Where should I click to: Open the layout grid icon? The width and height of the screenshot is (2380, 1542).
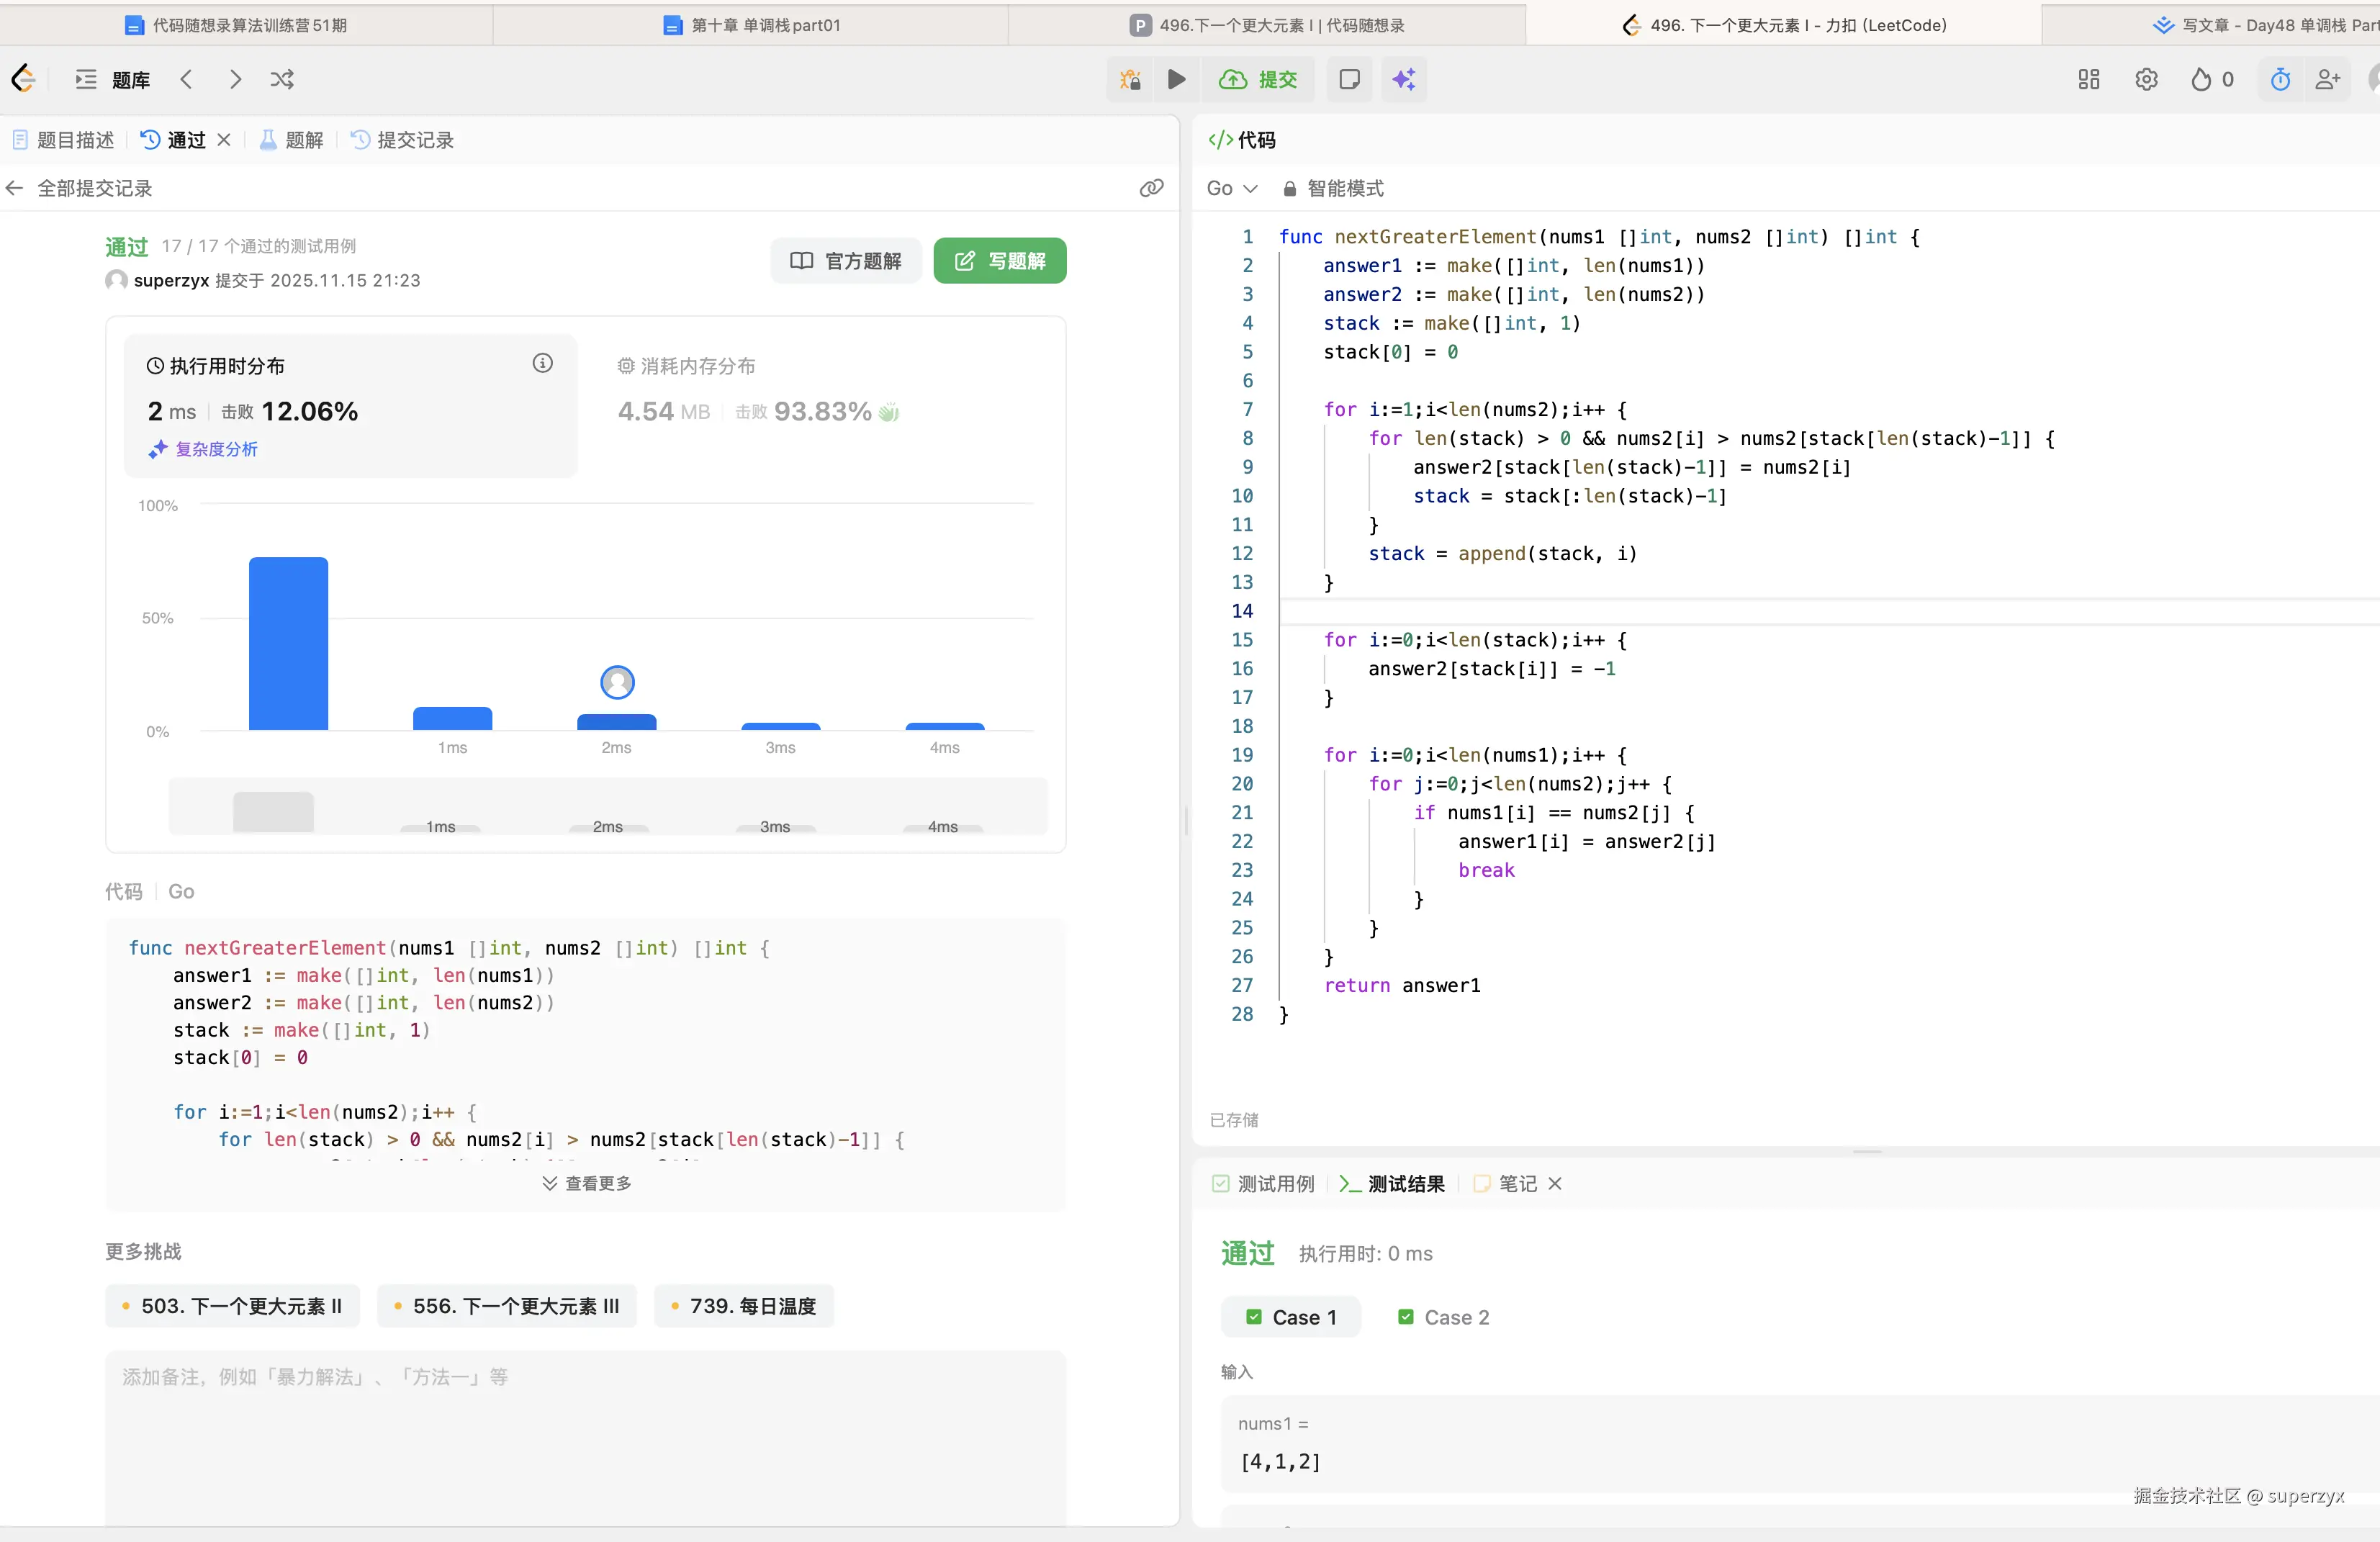[2088, 79]
